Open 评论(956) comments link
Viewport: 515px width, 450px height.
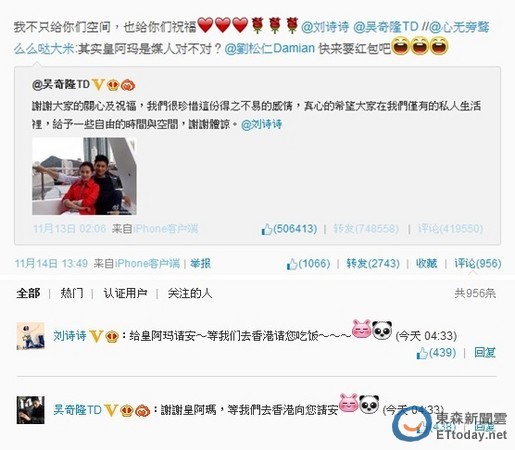[478, 264]
